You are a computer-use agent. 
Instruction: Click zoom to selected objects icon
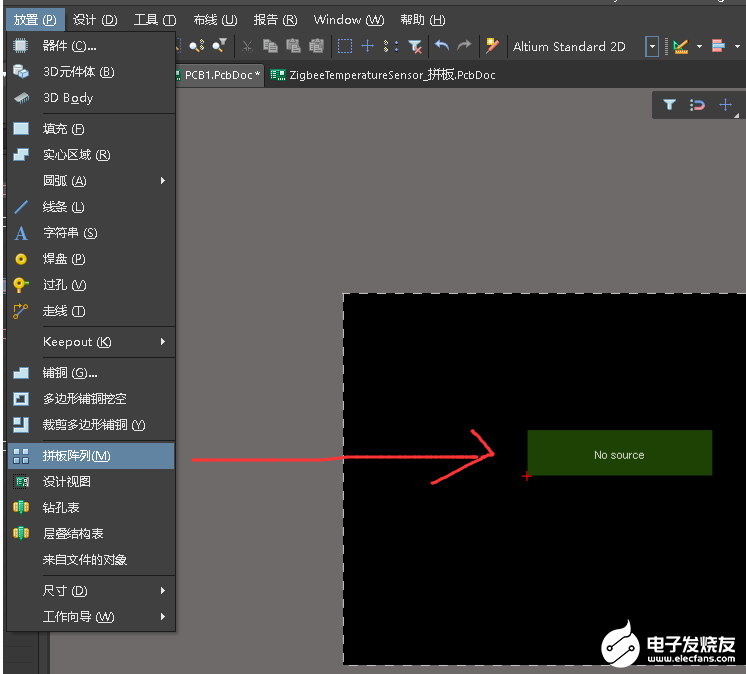click(x=196, y=46)
